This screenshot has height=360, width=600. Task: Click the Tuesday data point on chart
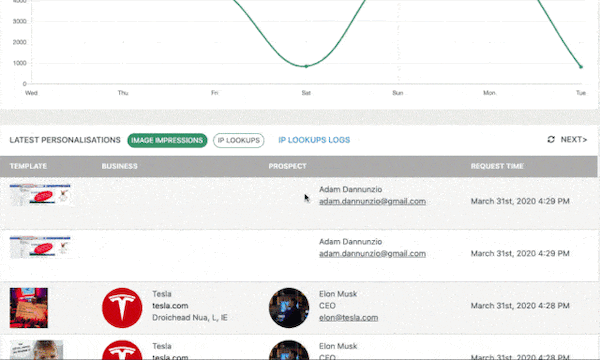click(x=581, y=67)
